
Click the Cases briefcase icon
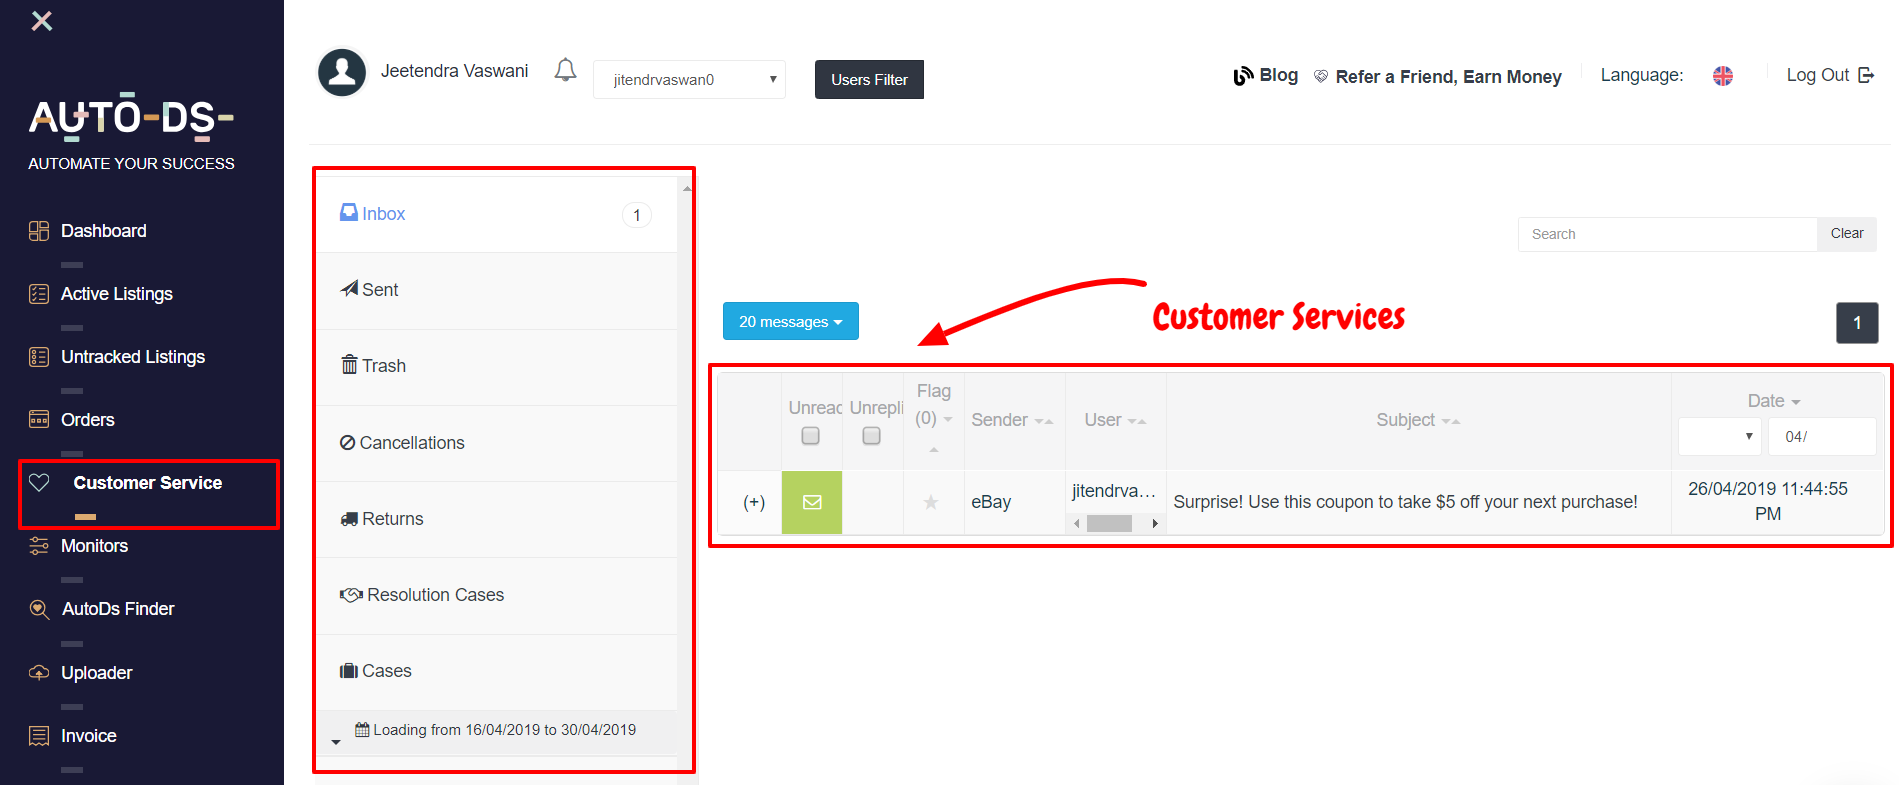coord(349,671)
